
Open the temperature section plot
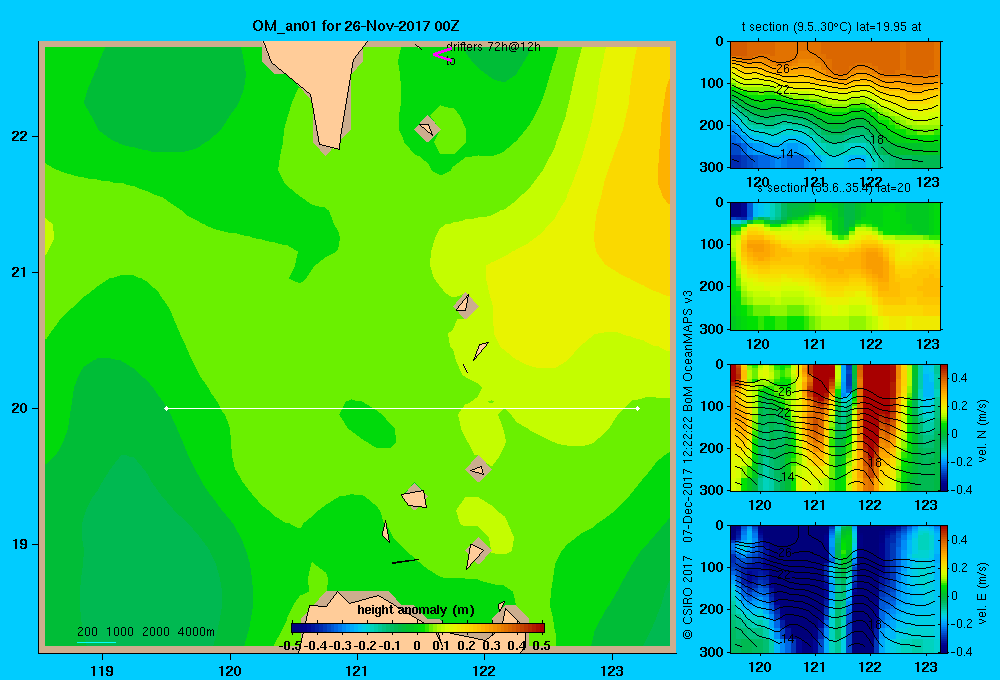[835, 105]
